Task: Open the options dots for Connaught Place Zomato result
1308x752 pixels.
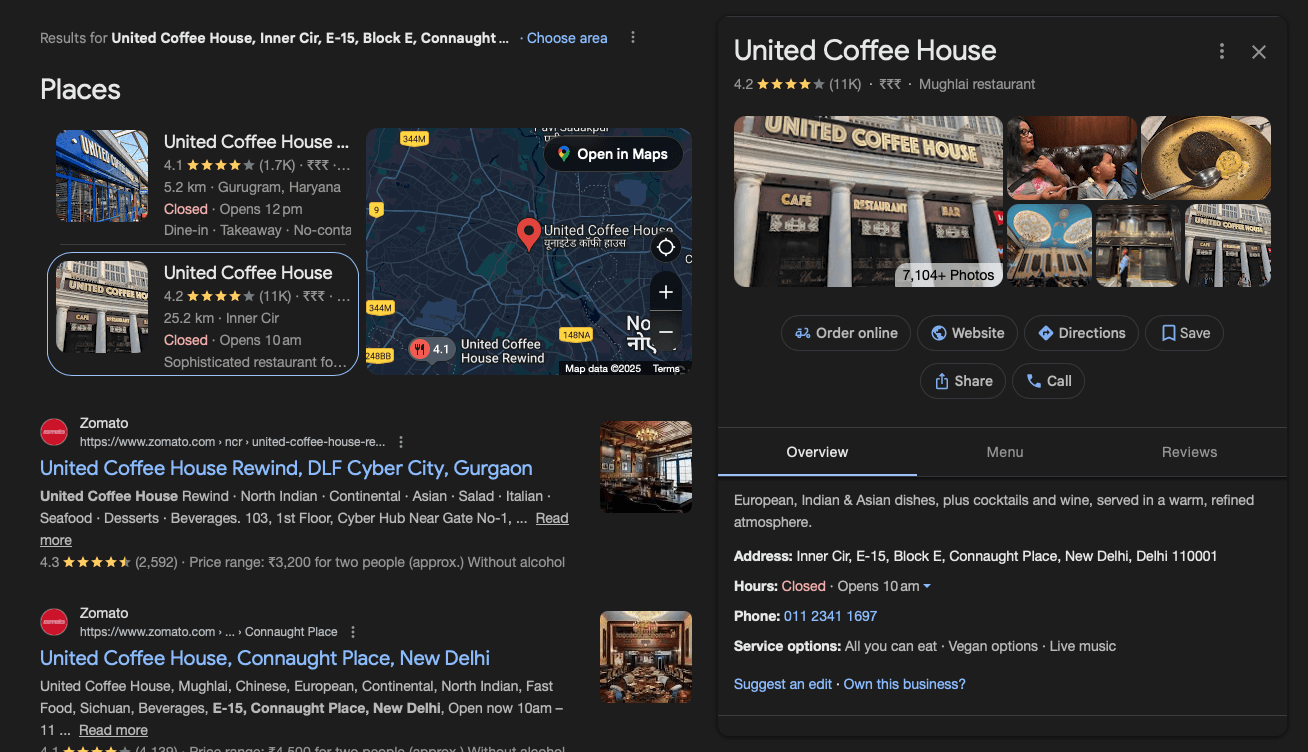Action: (353, 631)
